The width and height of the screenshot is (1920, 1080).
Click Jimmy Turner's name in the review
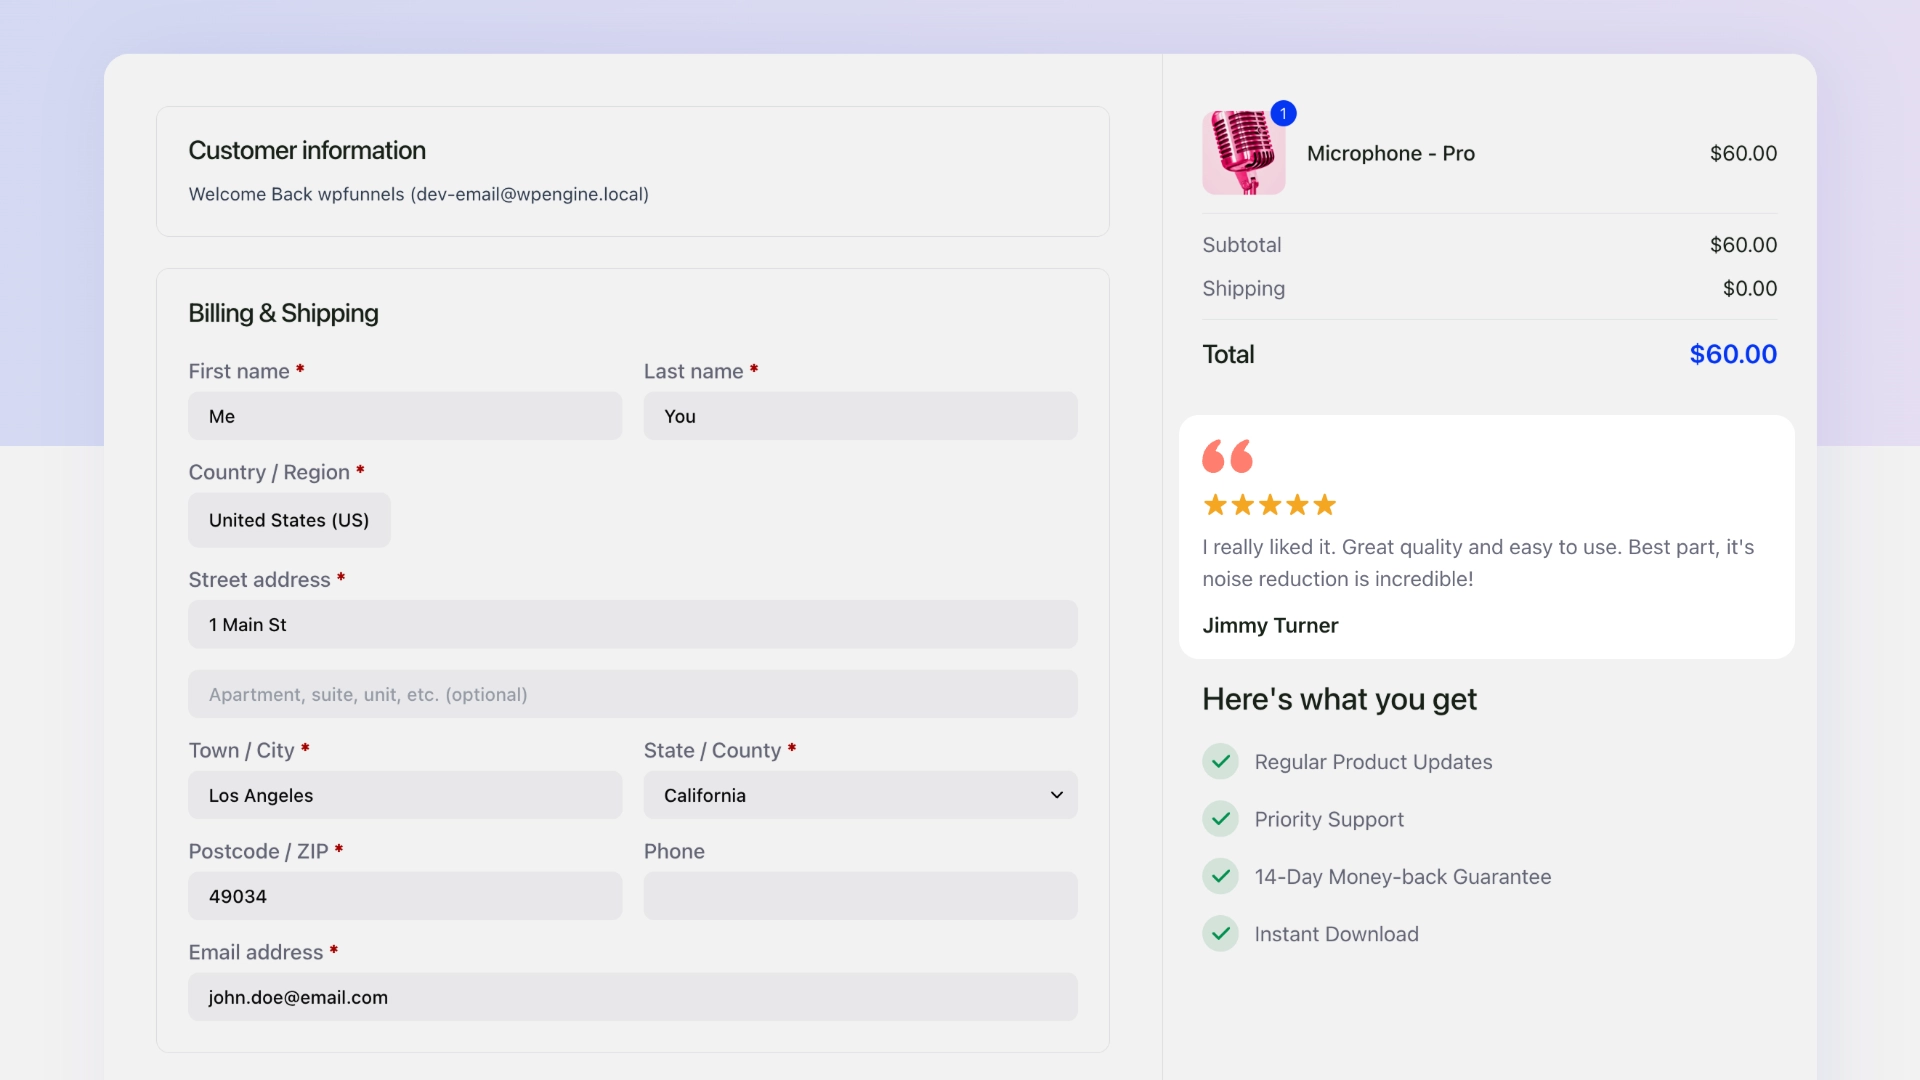click(1269, 625)
